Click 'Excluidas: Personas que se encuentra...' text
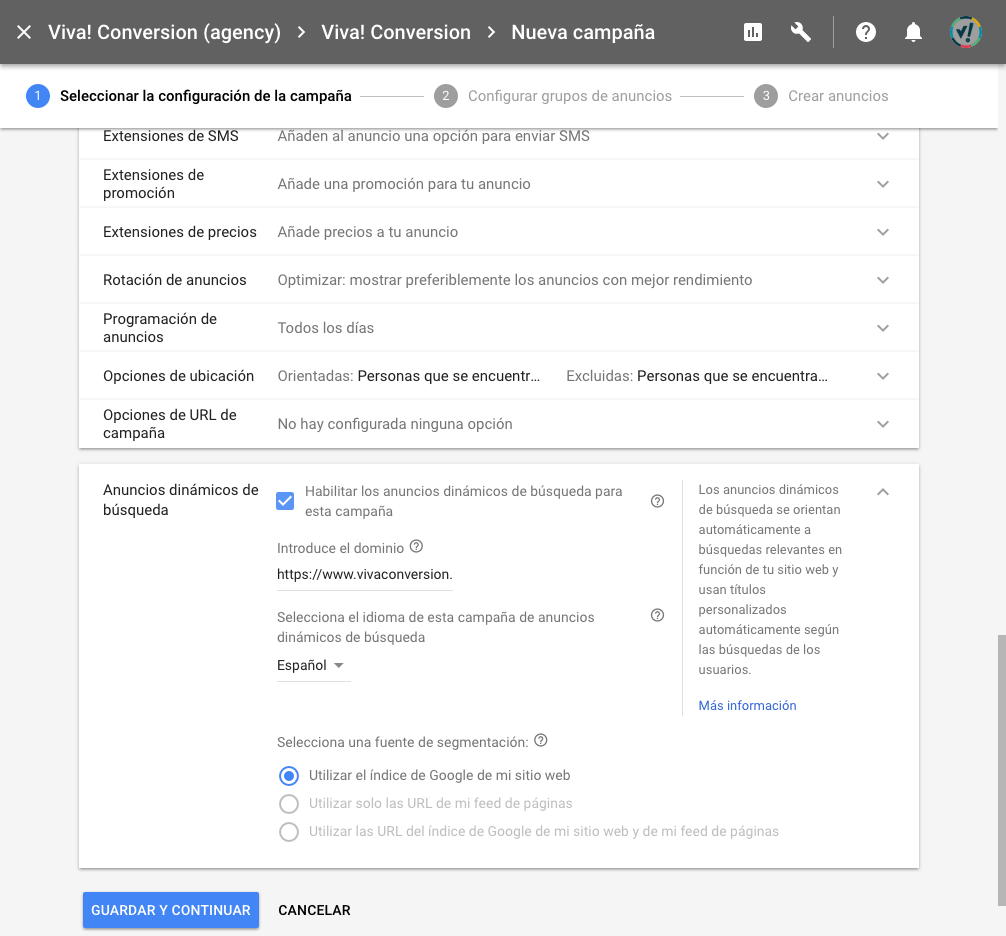 coord(697,376)
